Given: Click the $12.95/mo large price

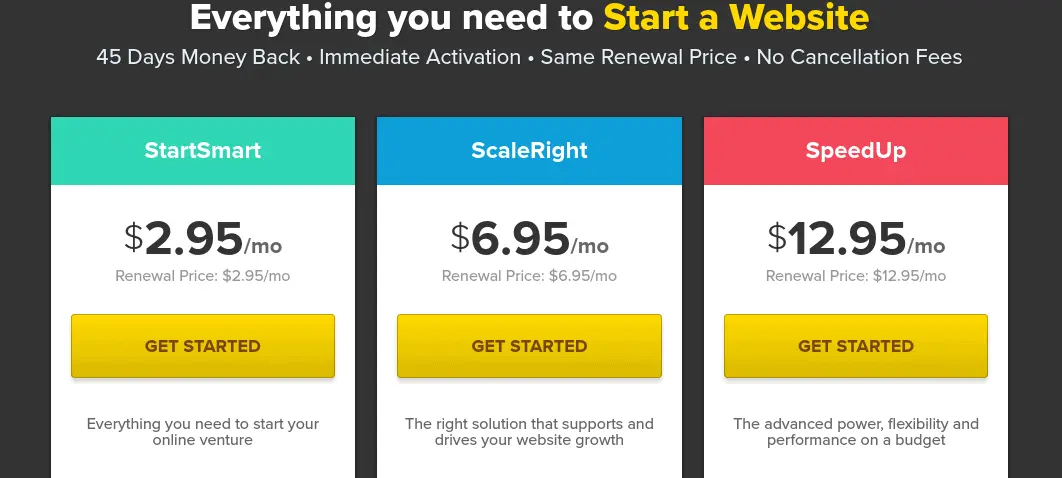Looking at the screenshot, I should [x=855, y=239].
